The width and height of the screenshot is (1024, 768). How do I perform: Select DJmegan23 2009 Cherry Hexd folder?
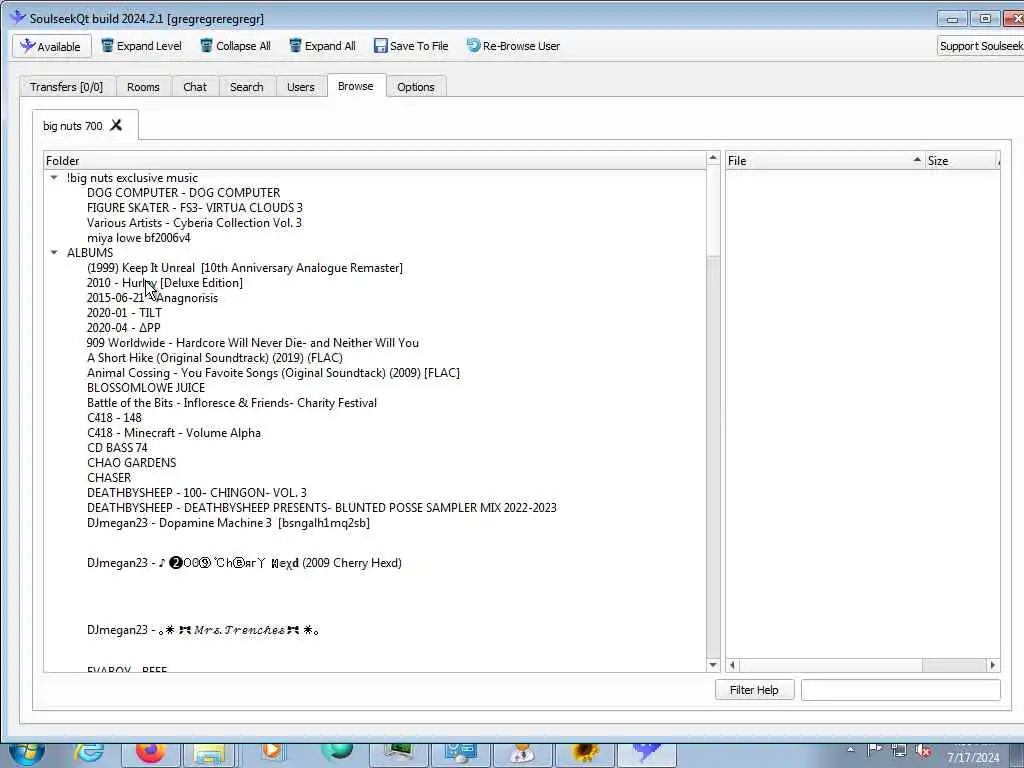click(x=244, y=563)
